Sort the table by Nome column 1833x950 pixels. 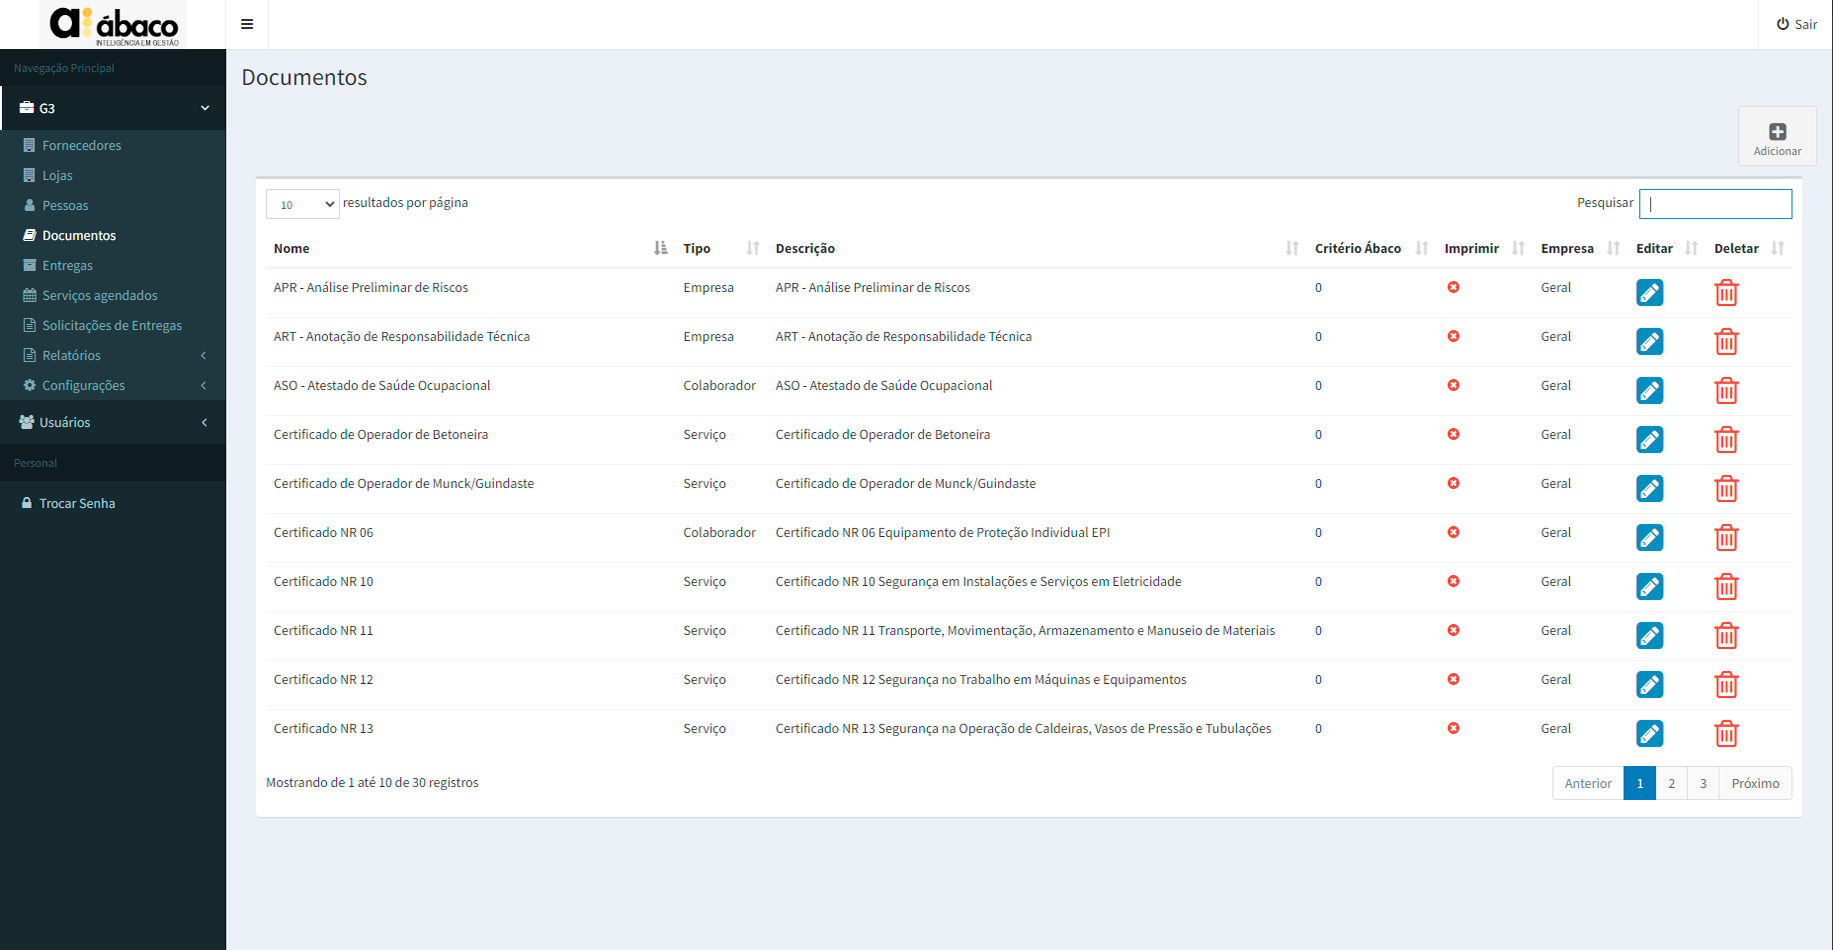click(x=470, y=248)
